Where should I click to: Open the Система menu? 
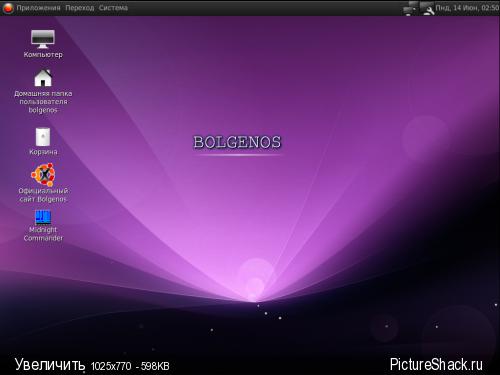[113, 8]
